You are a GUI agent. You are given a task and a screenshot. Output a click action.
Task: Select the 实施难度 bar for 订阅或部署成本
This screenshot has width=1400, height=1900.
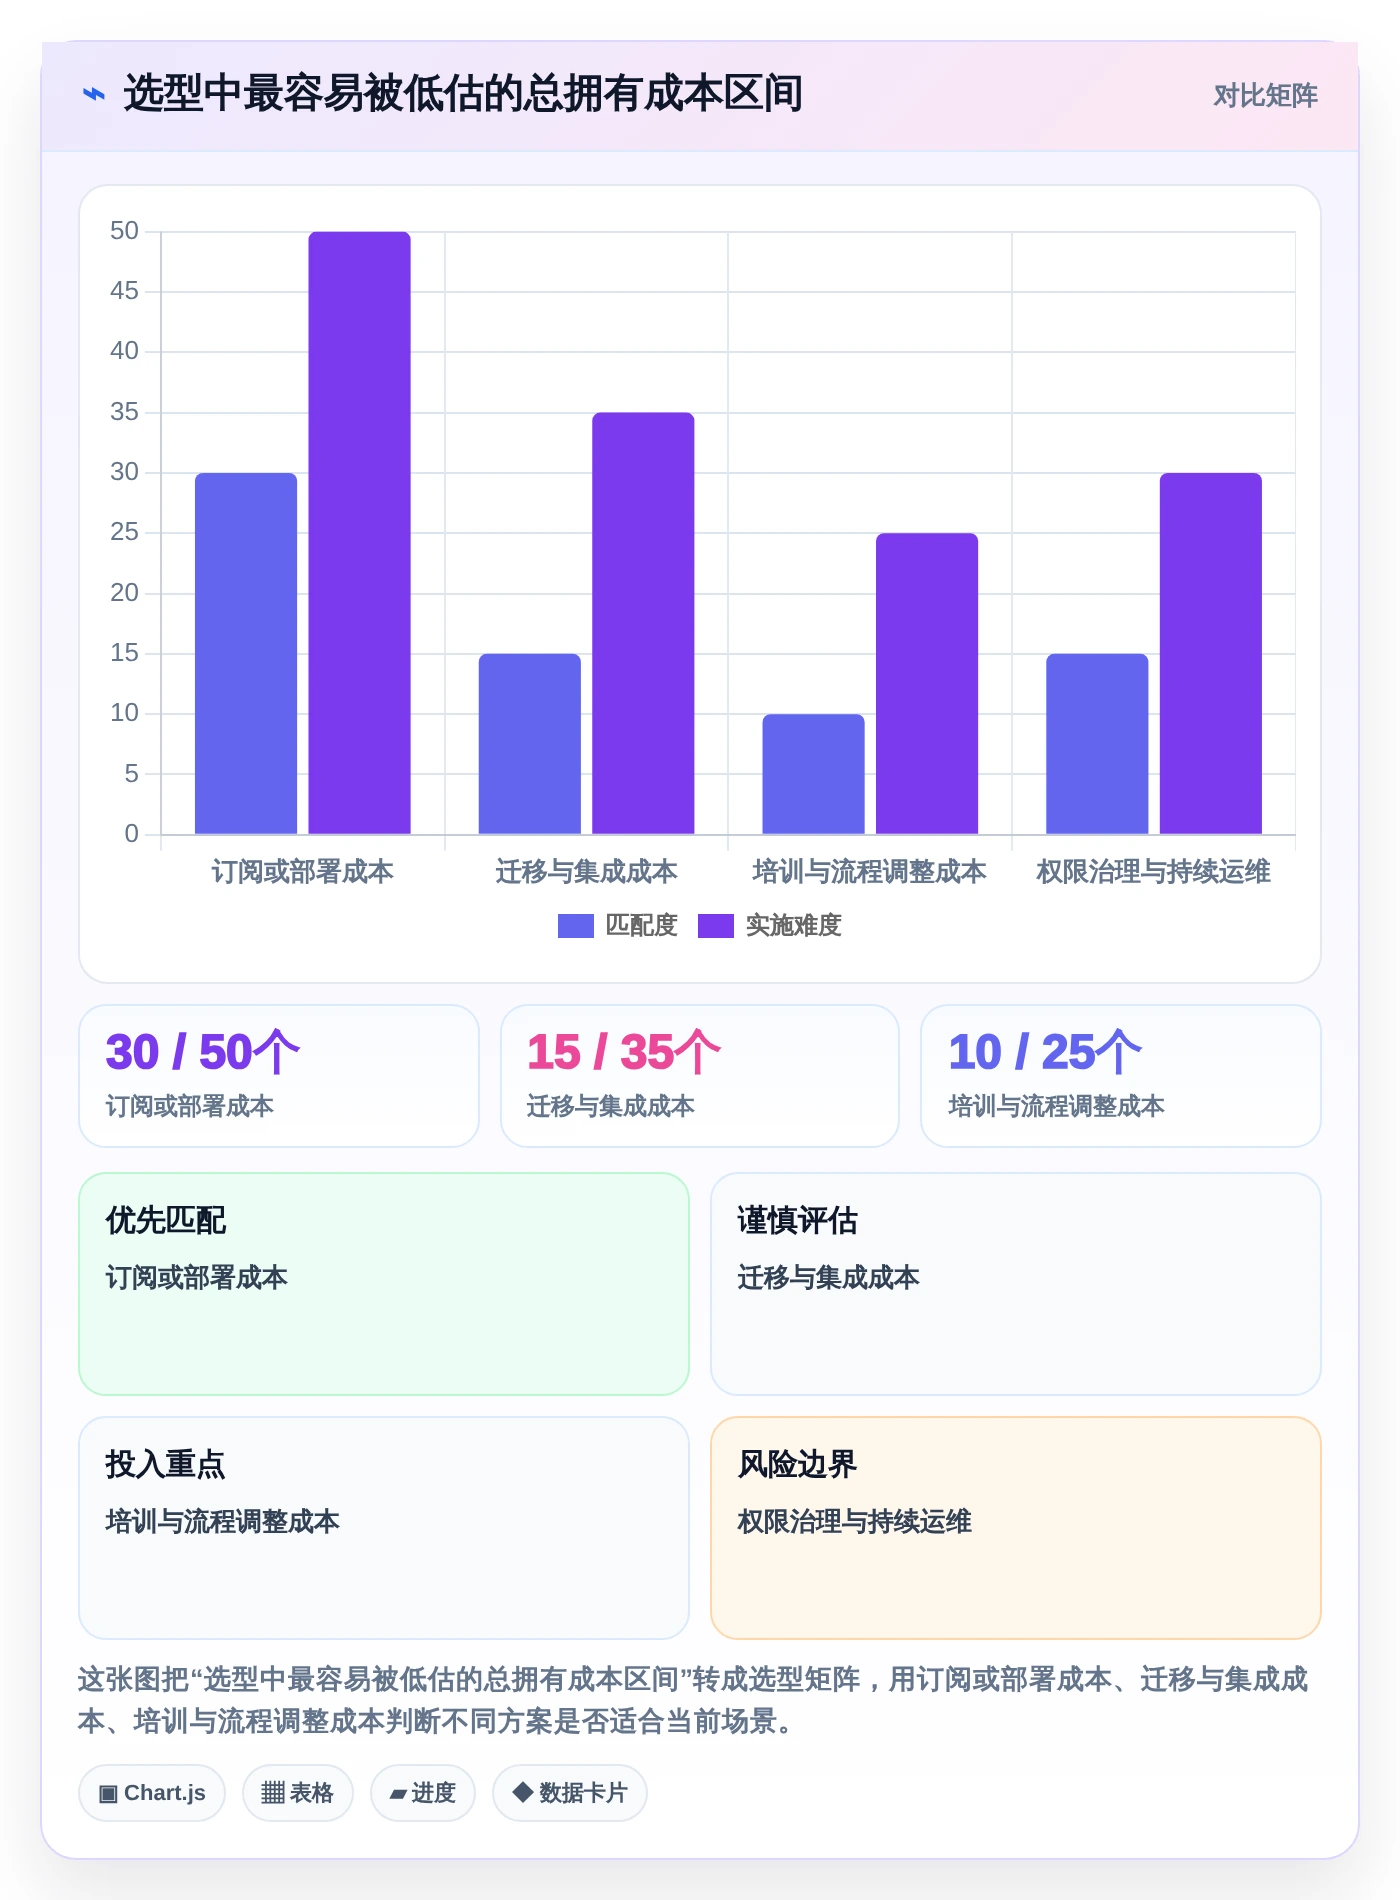click(359, 533)
